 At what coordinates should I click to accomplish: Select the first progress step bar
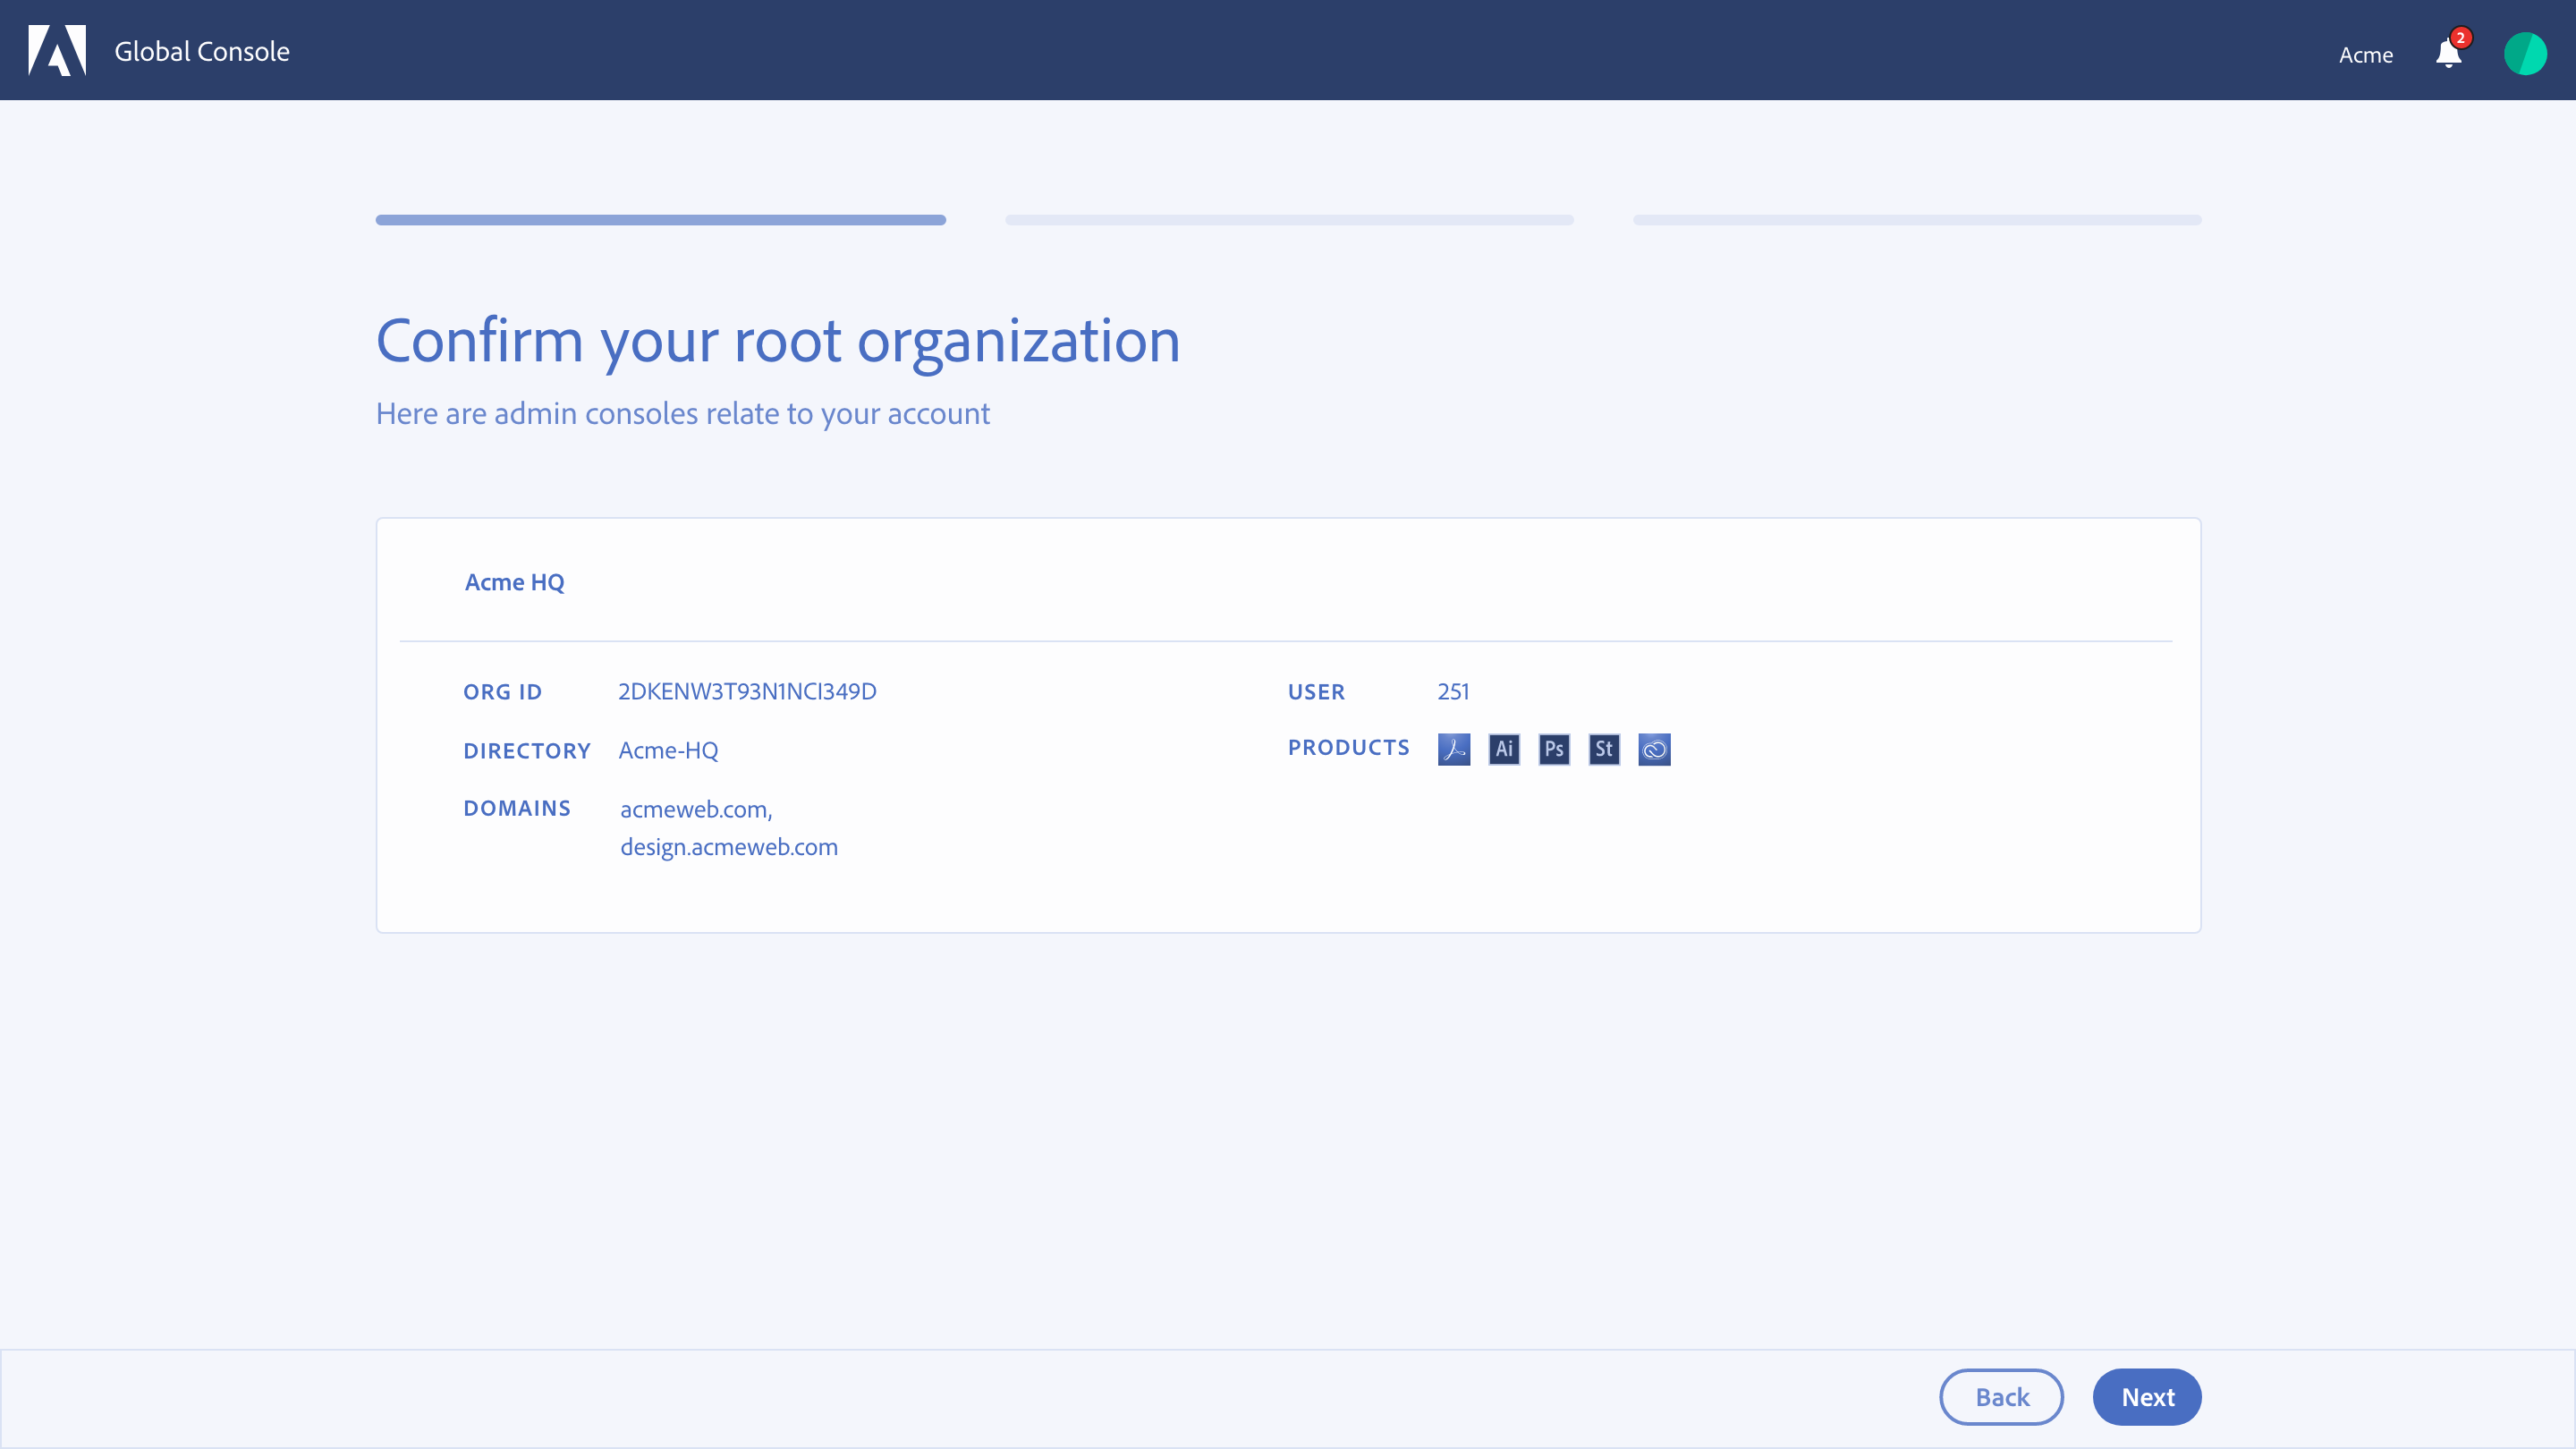pyautogui.click(x=661, y=220)
